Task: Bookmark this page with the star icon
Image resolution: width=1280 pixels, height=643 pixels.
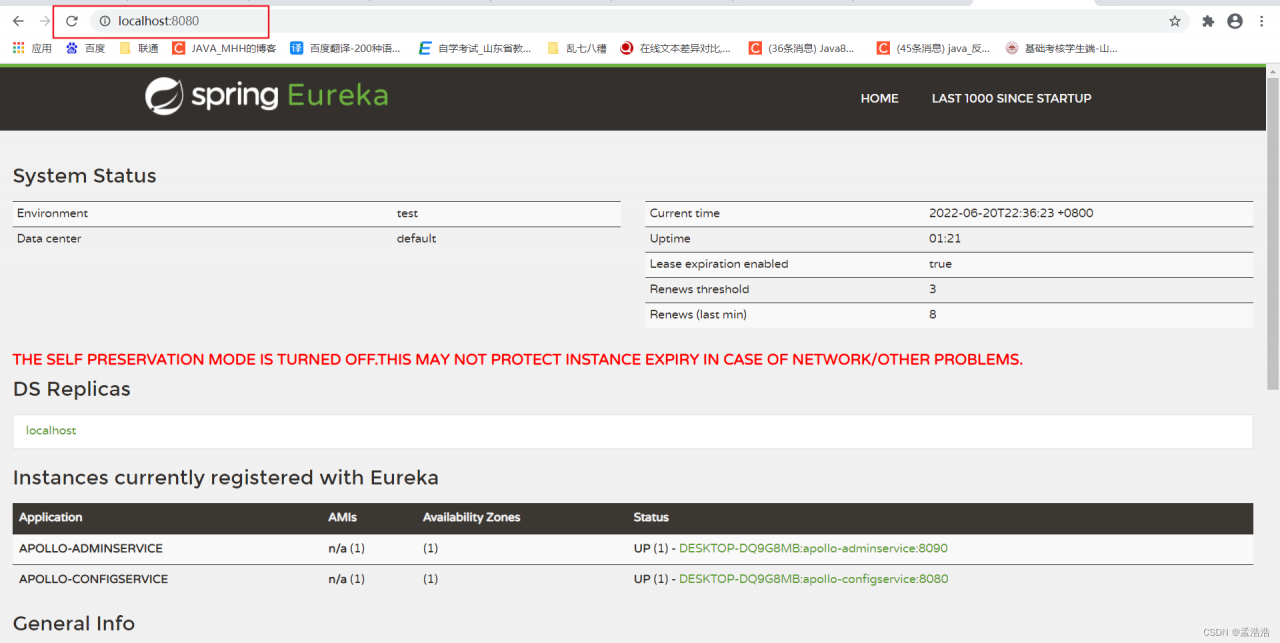Action: [x=1175, y=21]
